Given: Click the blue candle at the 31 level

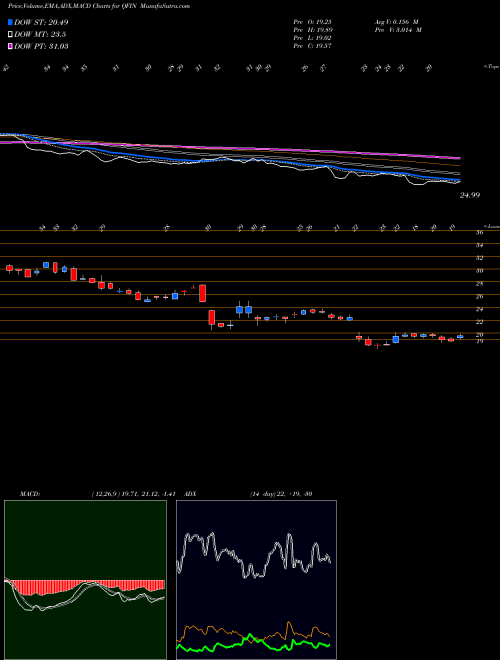Looking at the screenshot, I should 46,265.
